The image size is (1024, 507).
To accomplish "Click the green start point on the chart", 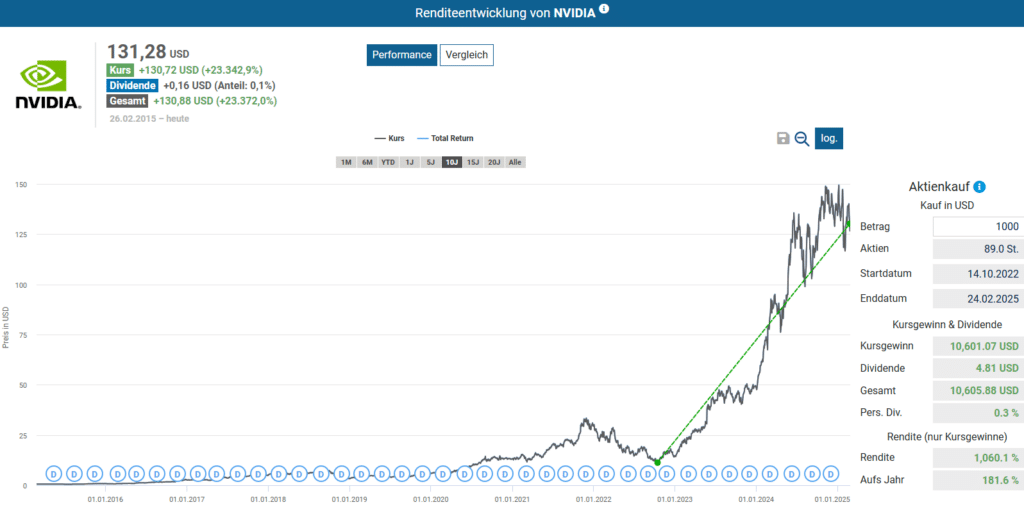I will click(x=657, y=463).
